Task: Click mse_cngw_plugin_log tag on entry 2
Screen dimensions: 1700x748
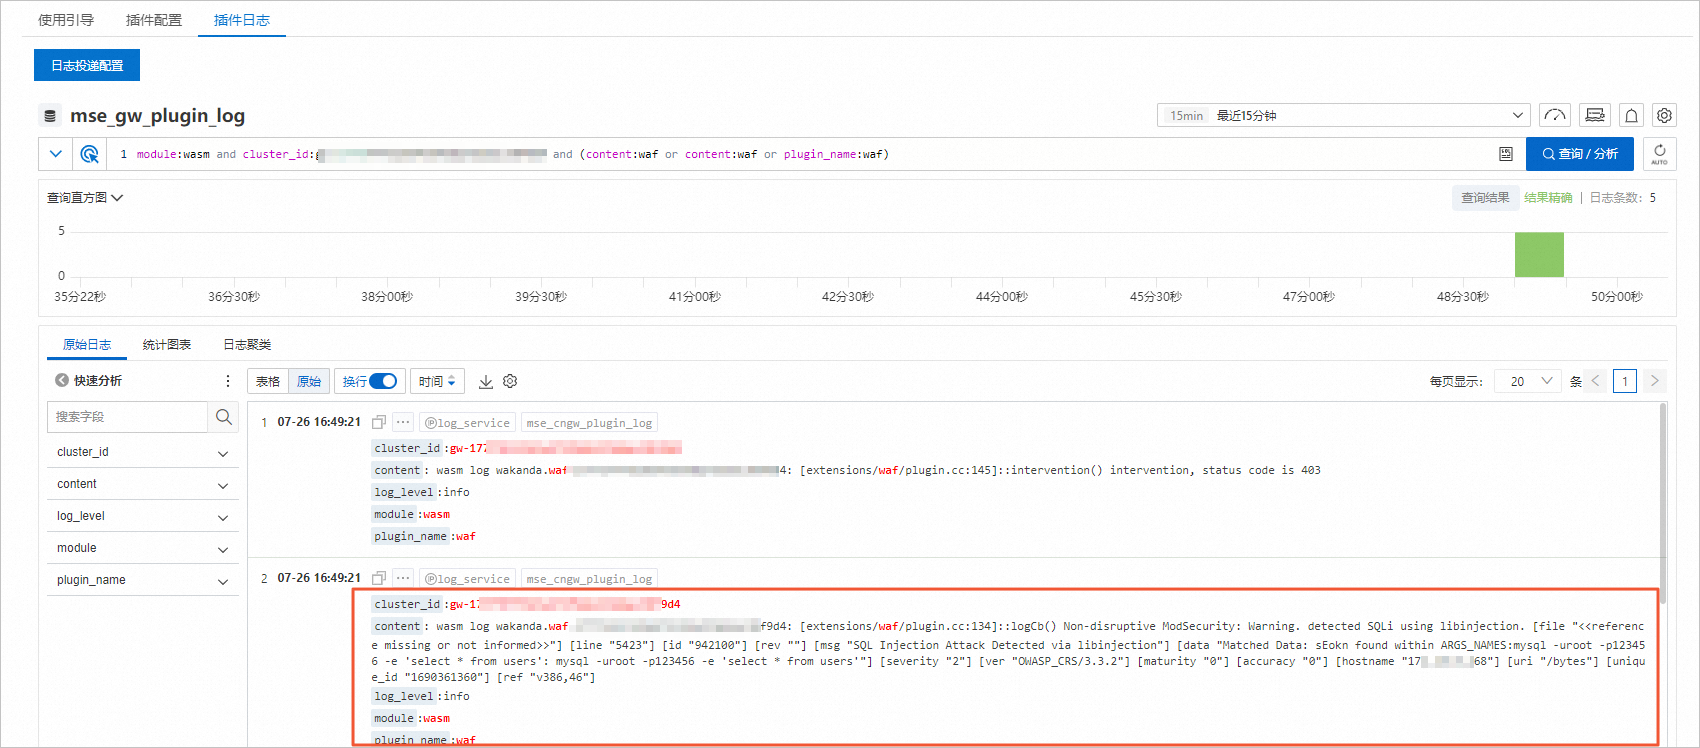Action: click(589, 579)
